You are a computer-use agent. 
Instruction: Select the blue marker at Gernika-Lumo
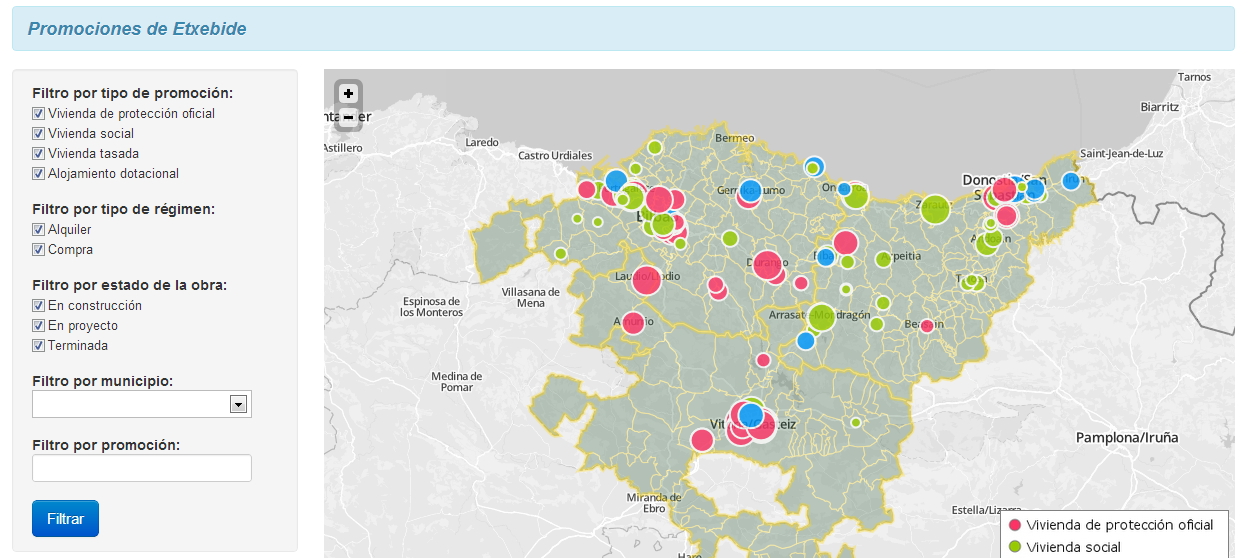(x=751, y=188)
